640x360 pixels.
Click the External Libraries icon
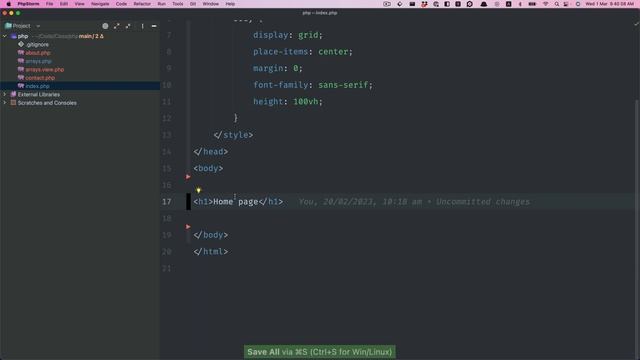(x=13, y=94)
